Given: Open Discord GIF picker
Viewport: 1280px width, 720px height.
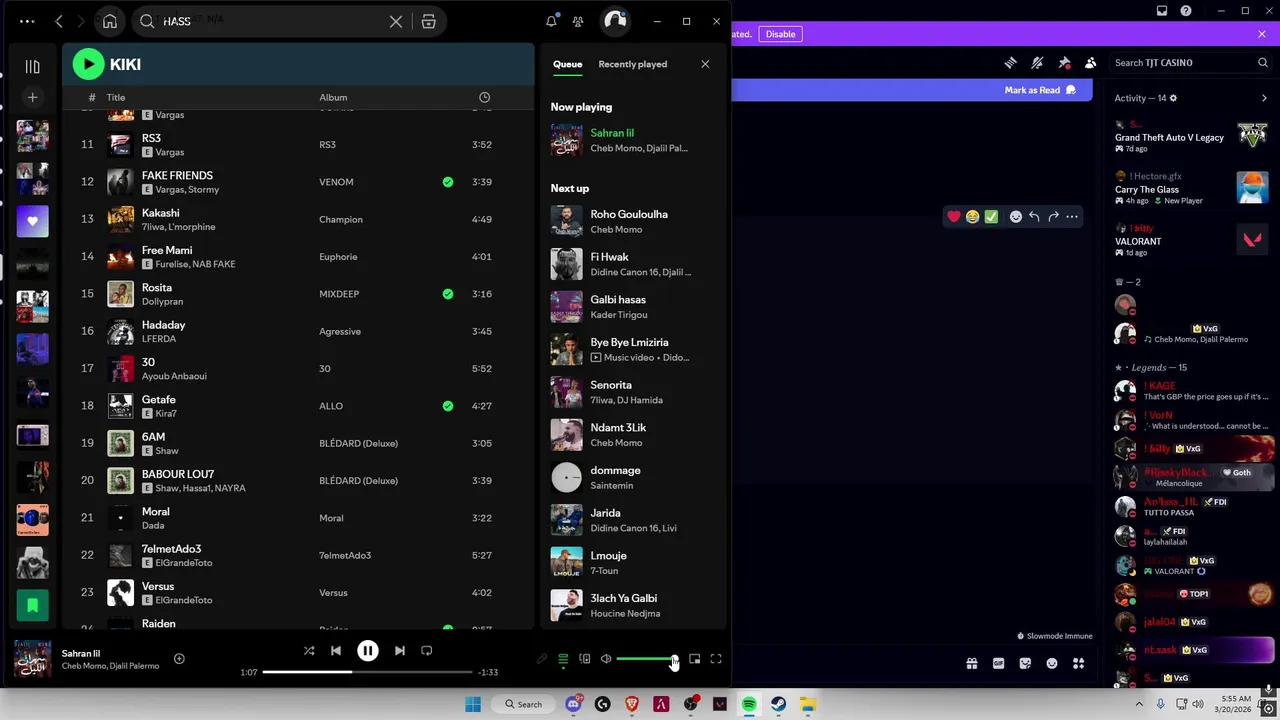Looking at the screenshot, I should [x=998, y=663].
